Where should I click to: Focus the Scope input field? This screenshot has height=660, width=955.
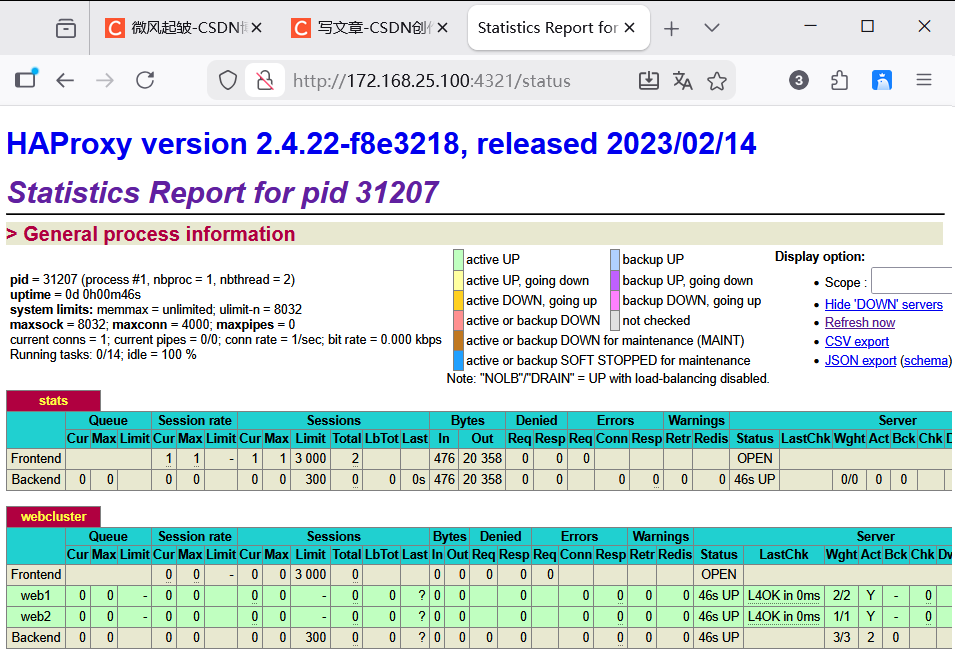(912, 281)
